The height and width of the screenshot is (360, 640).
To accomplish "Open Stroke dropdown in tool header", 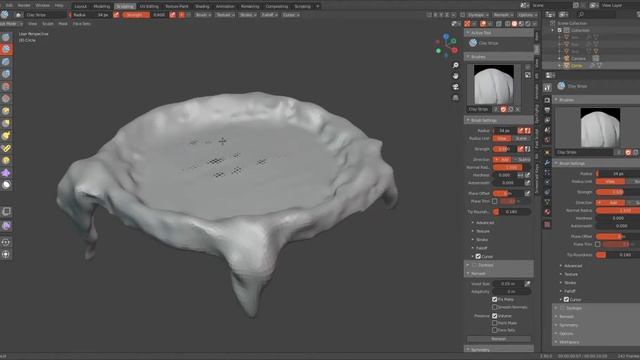I will (247, 15).
